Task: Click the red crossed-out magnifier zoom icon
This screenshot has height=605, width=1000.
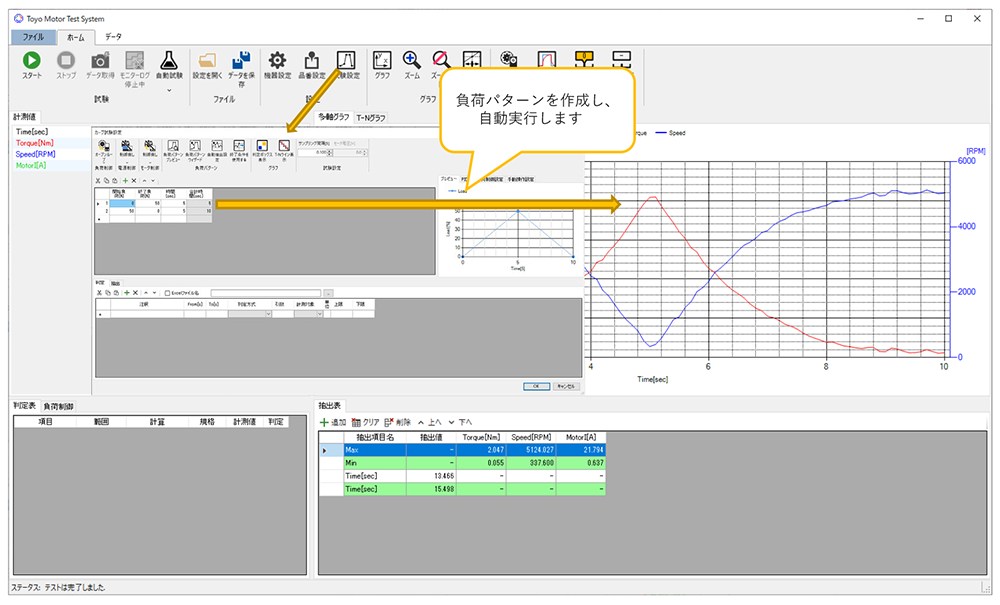Action: (440, 61)
